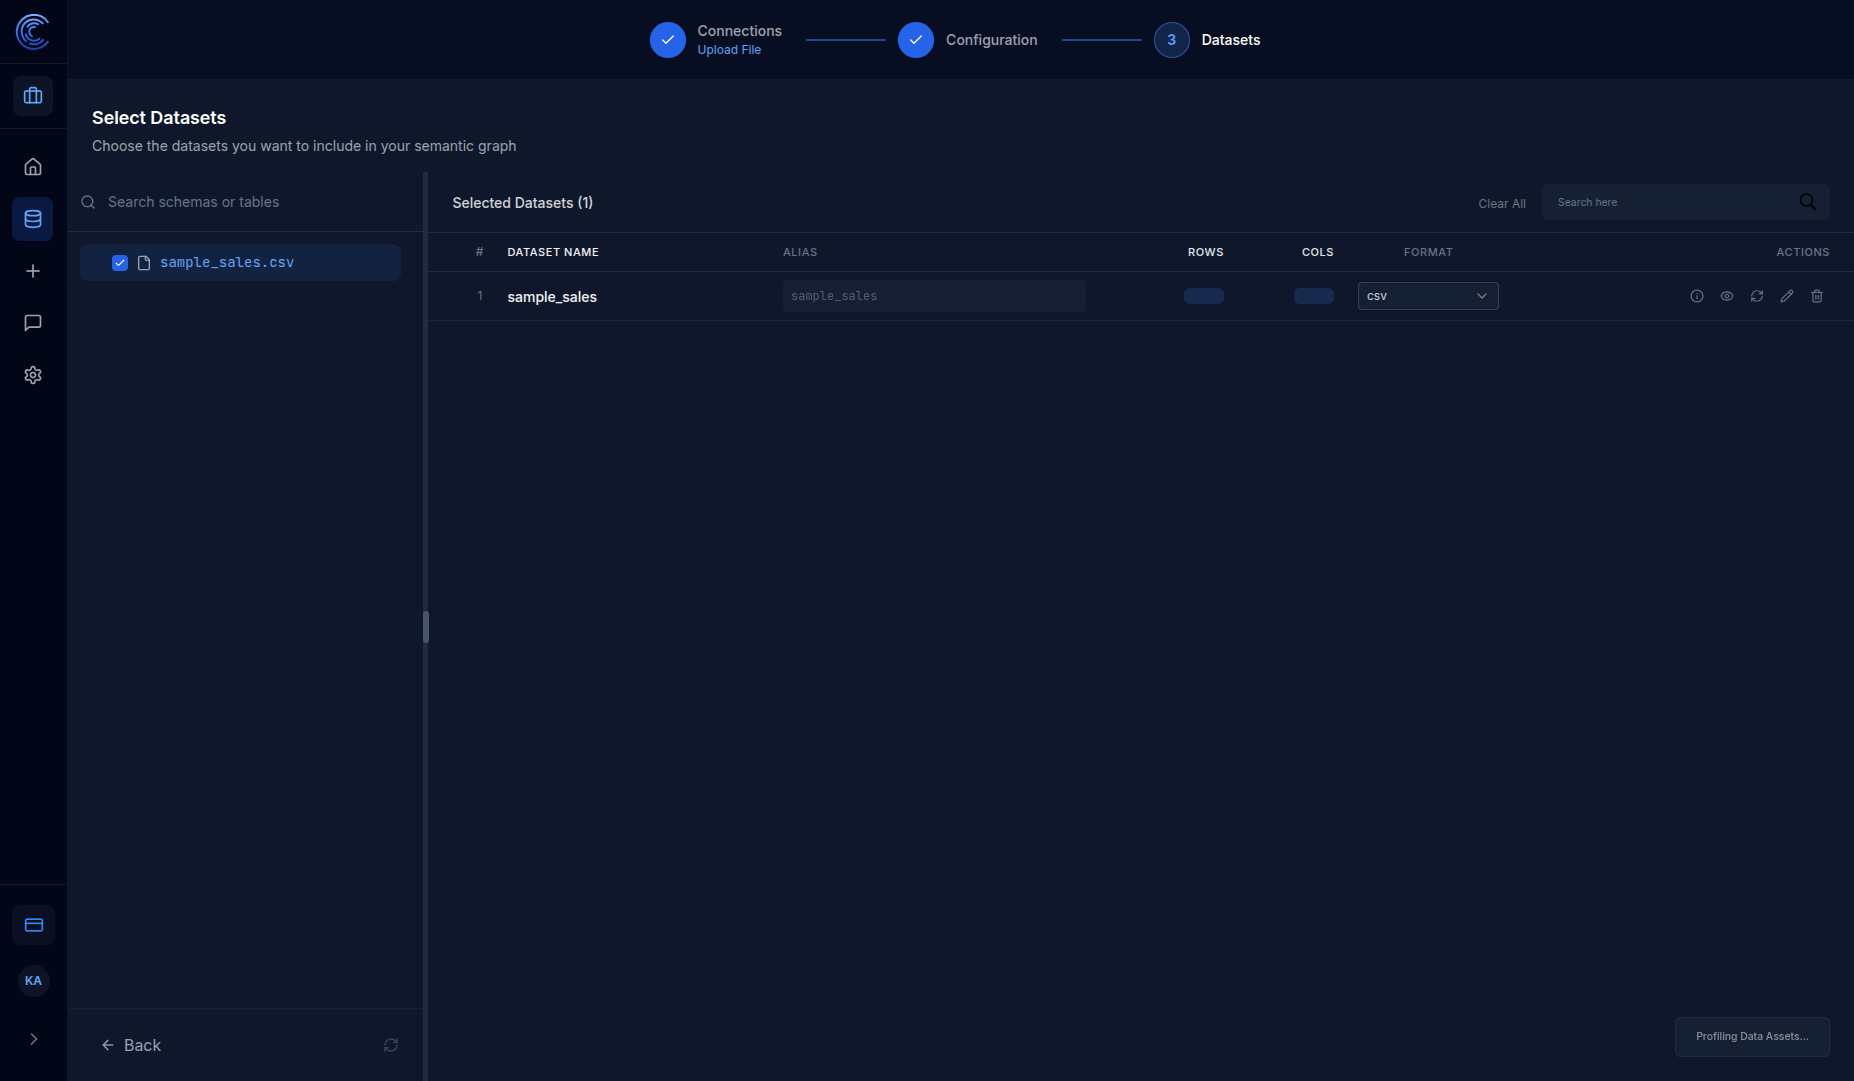Click the DATASET NAME column header

553,252
